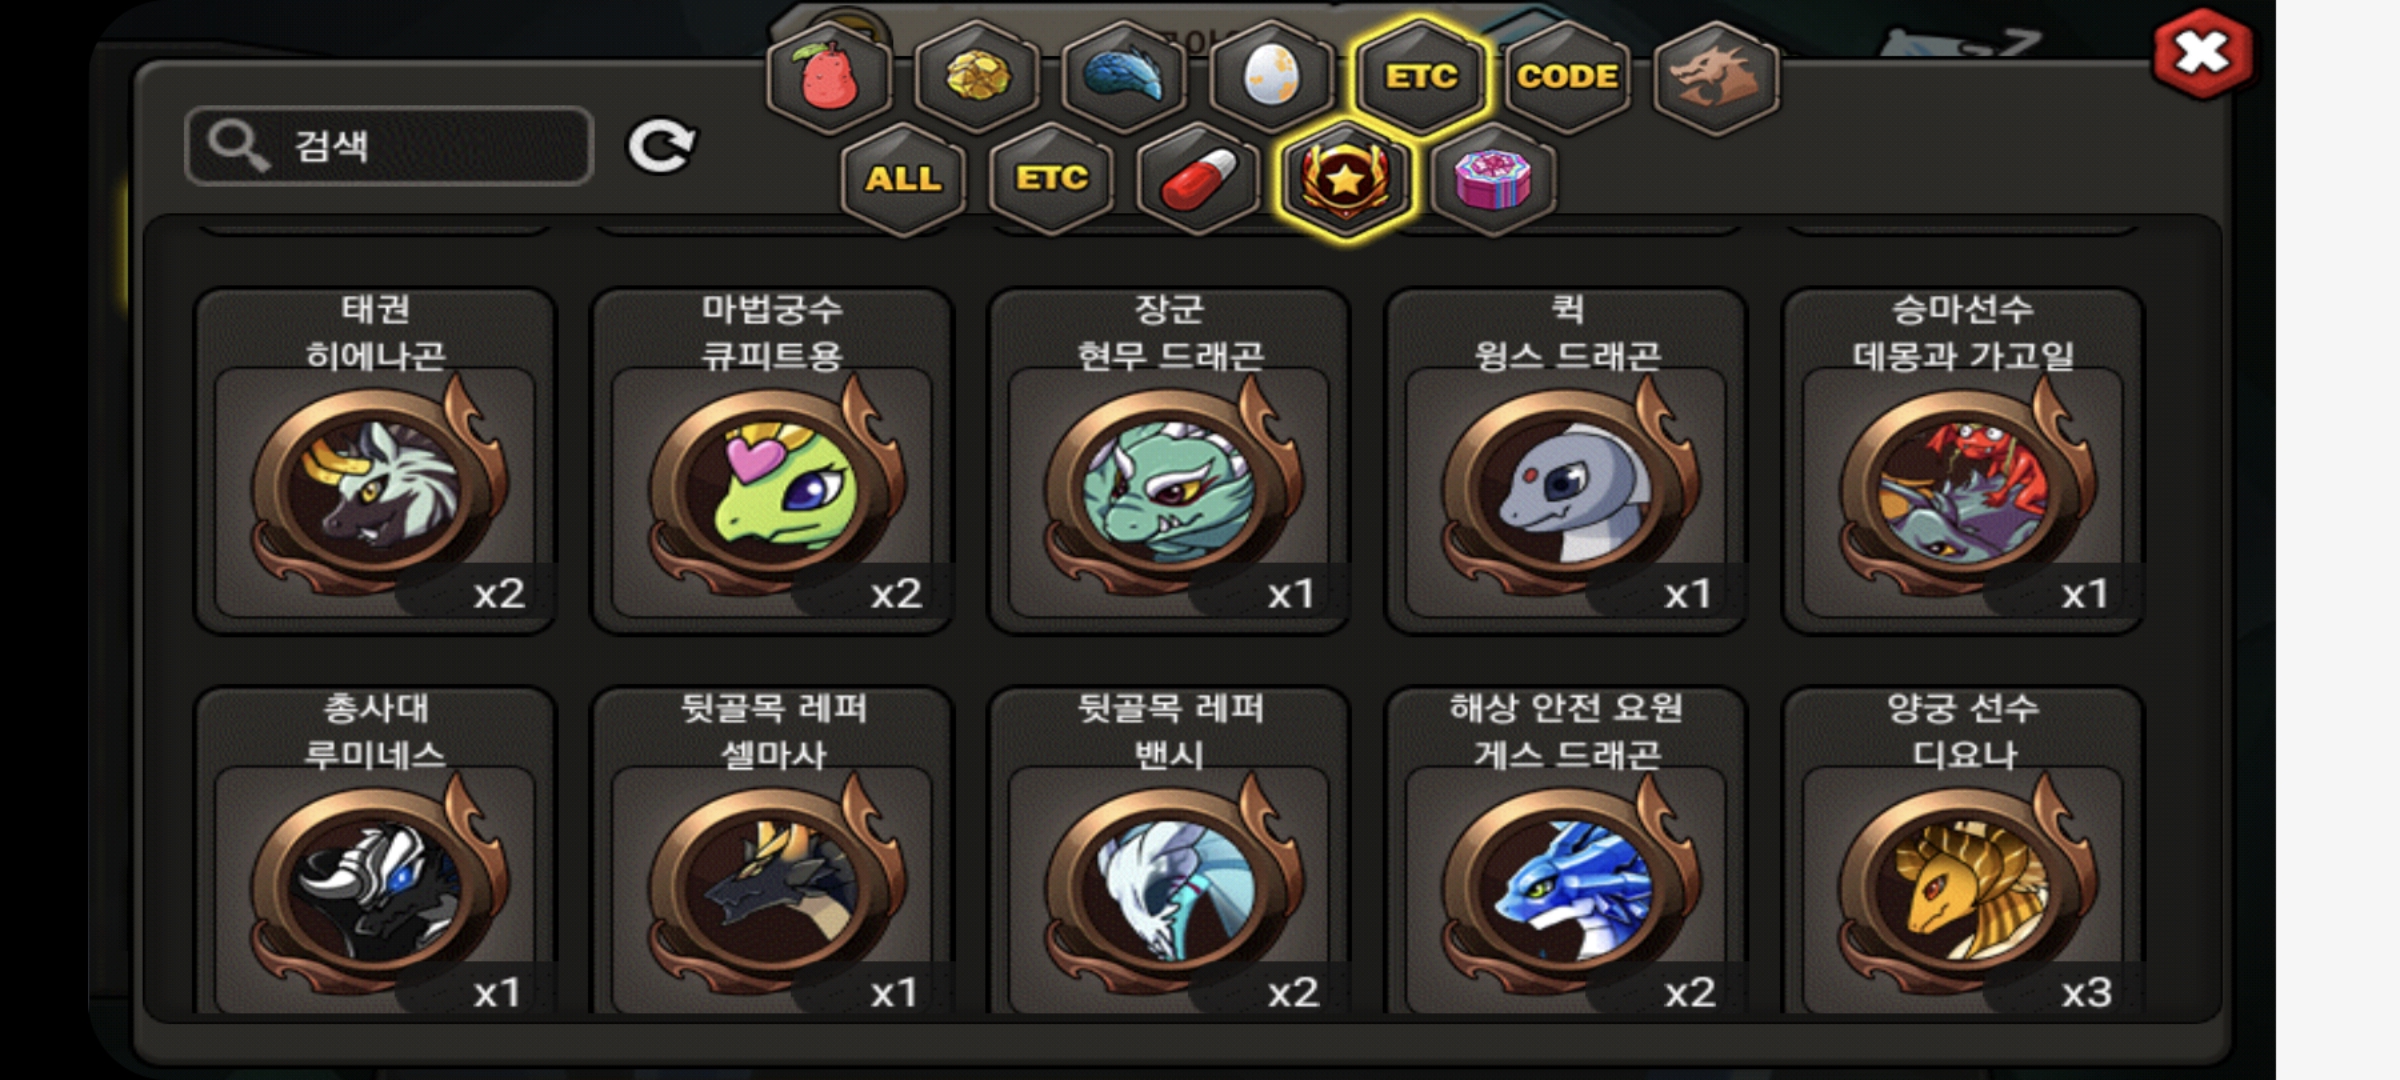This screenshot has height=1080, width=2400.
Task: Filter by the red capsule pill icon
Action: [1198, 179]
